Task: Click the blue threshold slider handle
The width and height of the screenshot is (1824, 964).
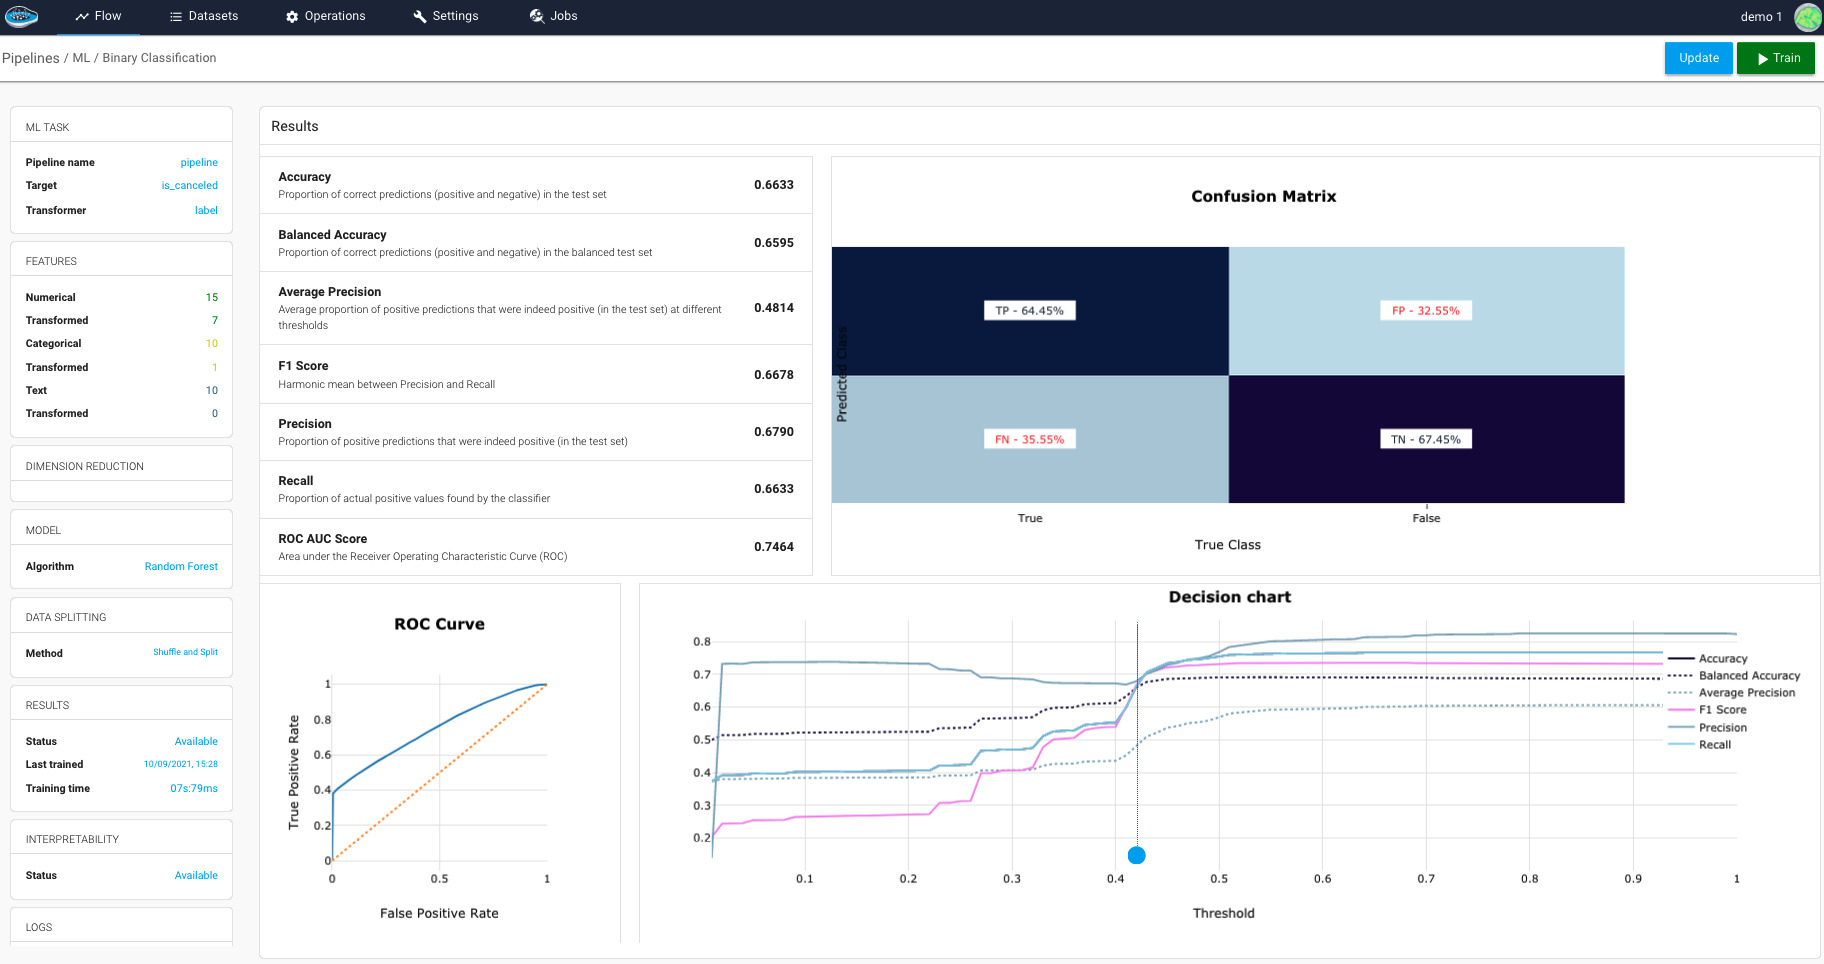Action: coord(1136,855)
